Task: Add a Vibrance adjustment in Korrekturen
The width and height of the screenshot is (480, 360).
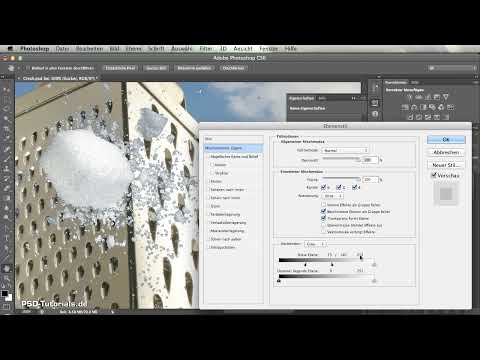Action: 446,97
